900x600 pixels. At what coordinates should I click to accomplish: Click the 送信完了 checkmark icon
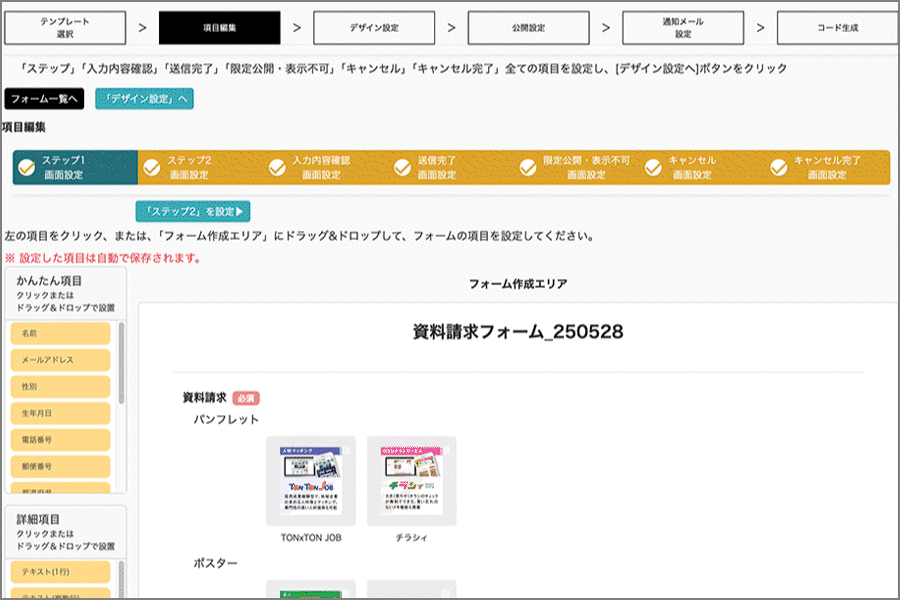tap(403, 167)
